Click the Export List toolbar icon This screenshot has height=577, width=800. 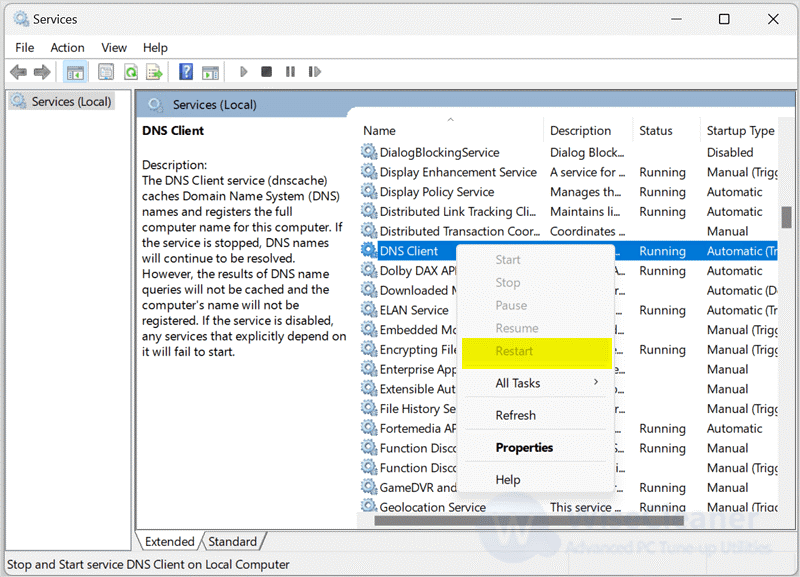(x=154, y=72)
